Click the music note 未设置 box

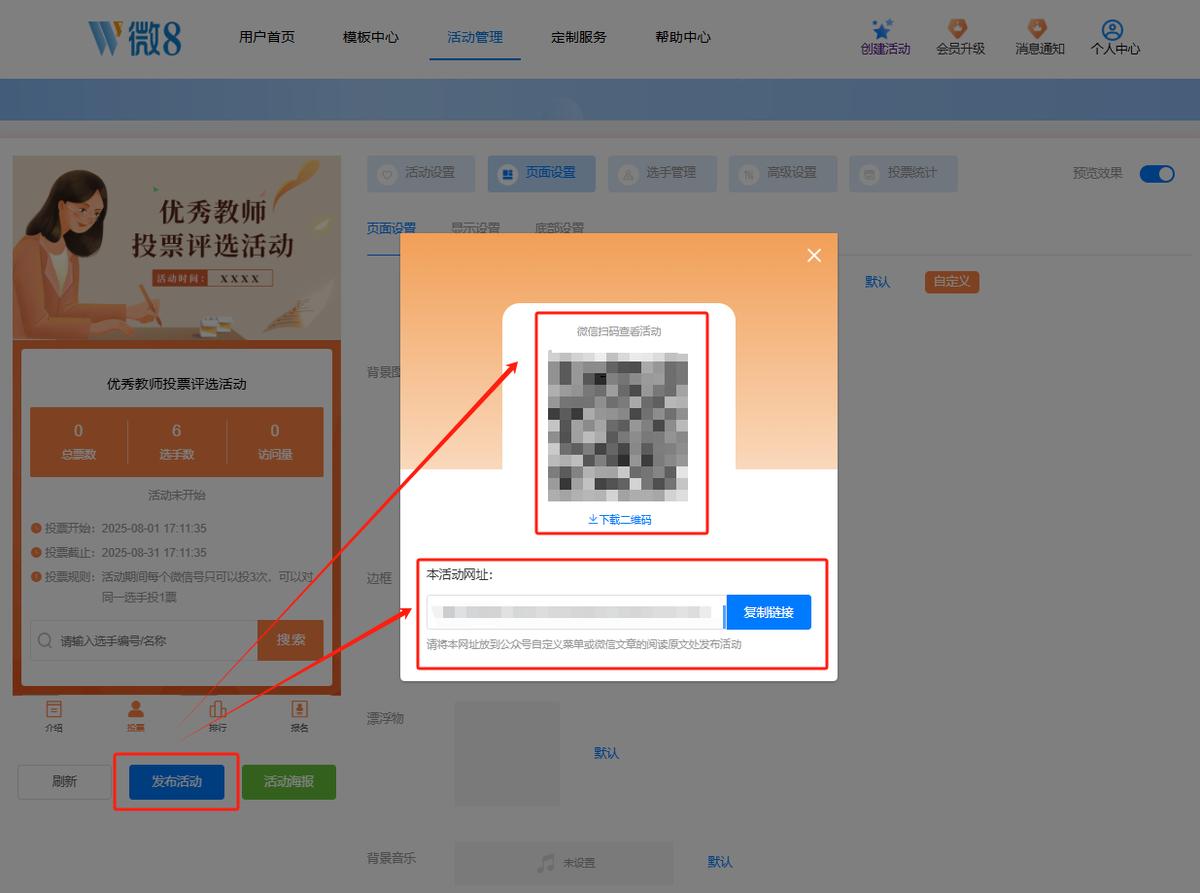point(564,863)
